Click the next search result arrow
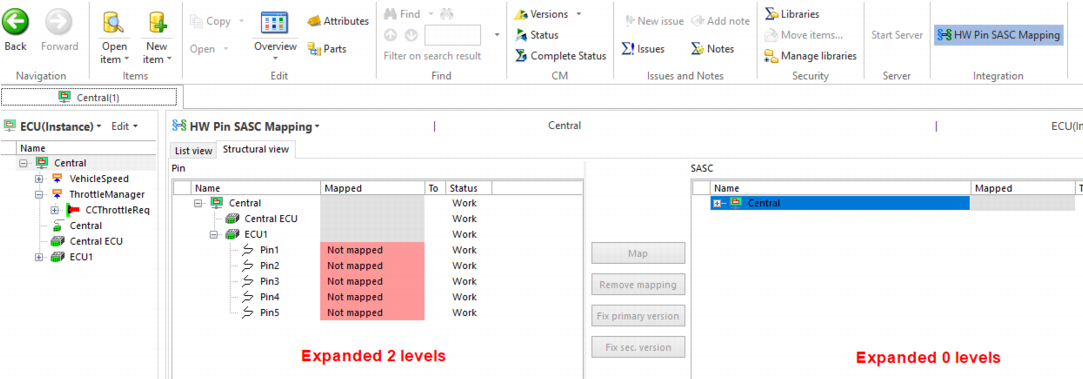Viewport: 1083px width, 379px height. pyautogui.click(x=411, y=35)
